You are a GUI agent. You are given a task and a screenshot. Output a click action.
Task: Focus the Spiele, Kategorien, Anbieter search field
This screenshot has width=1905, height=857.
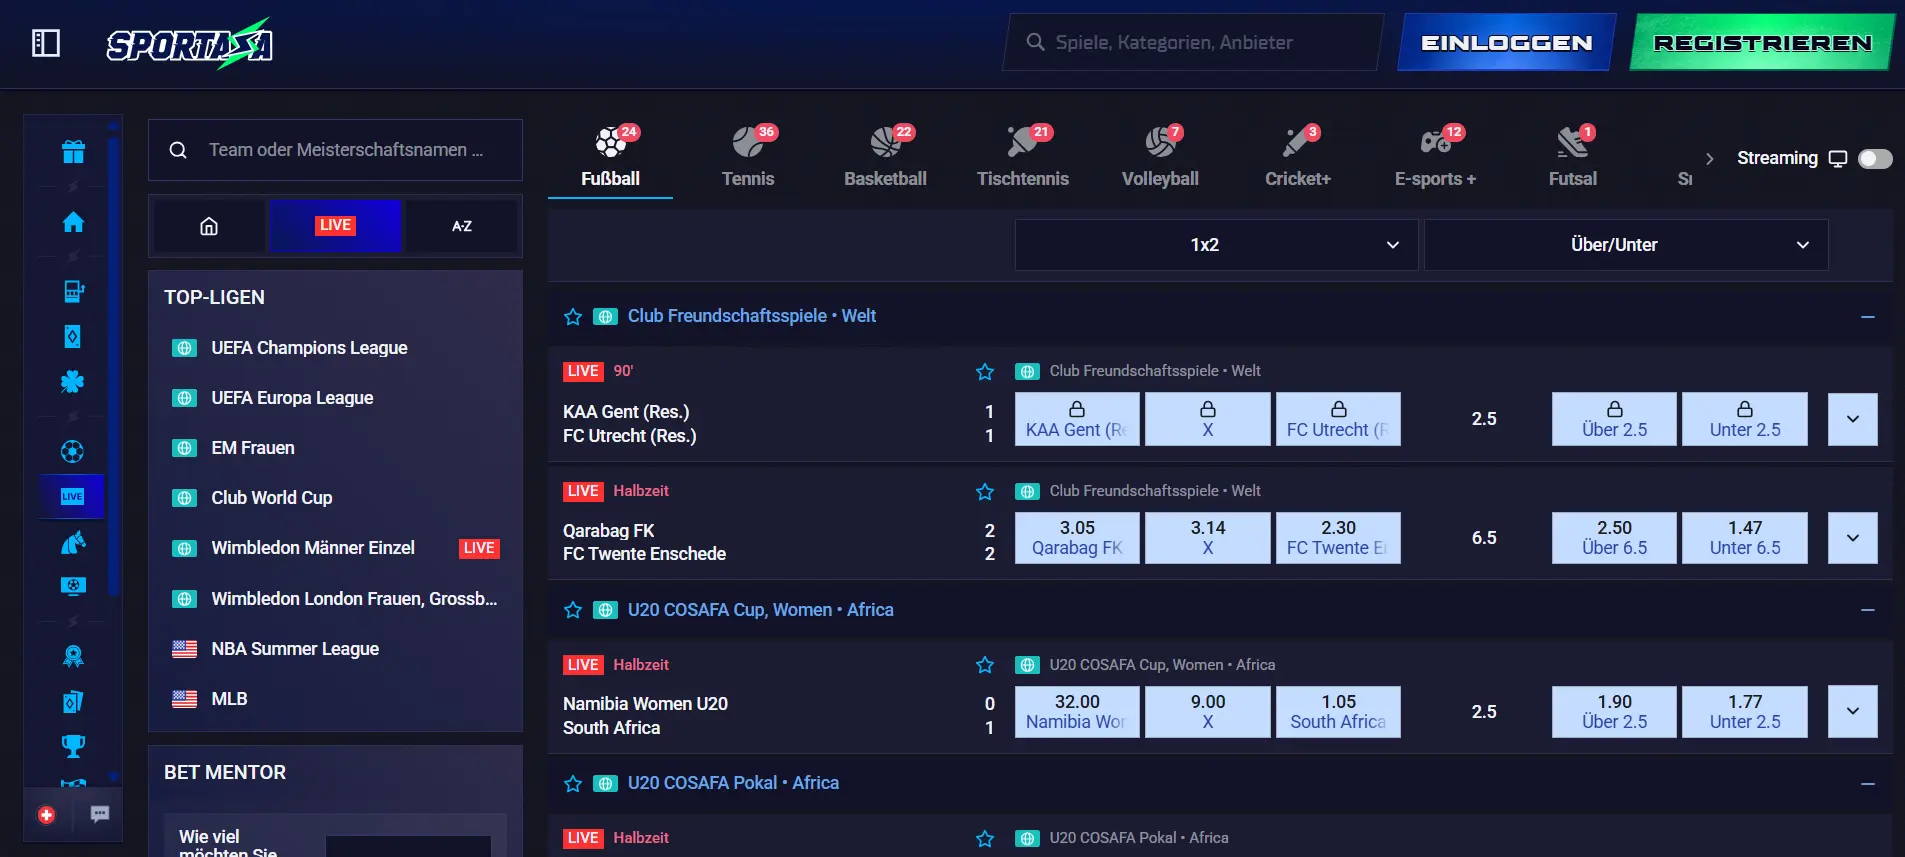[1192, 42]
